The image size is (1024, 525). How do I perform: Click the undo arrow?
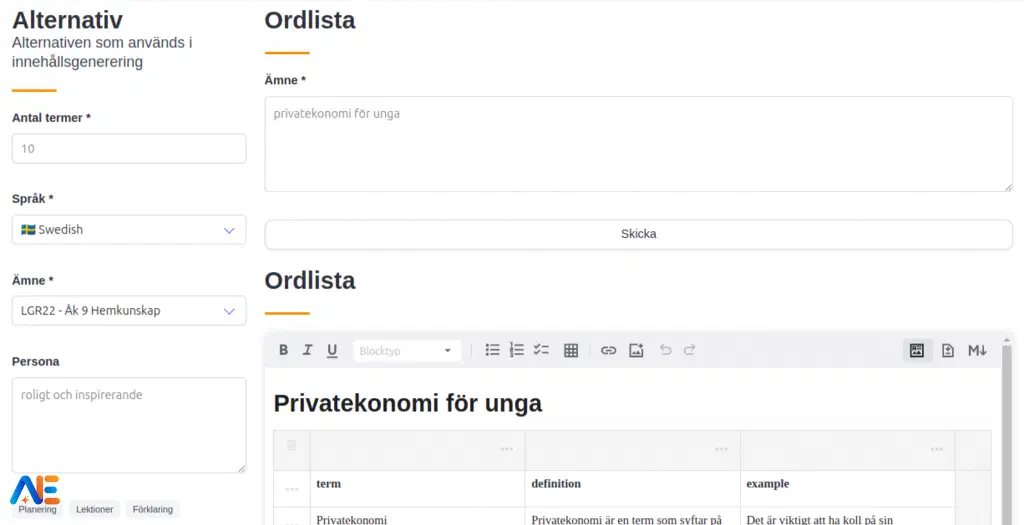click(665, 350)
